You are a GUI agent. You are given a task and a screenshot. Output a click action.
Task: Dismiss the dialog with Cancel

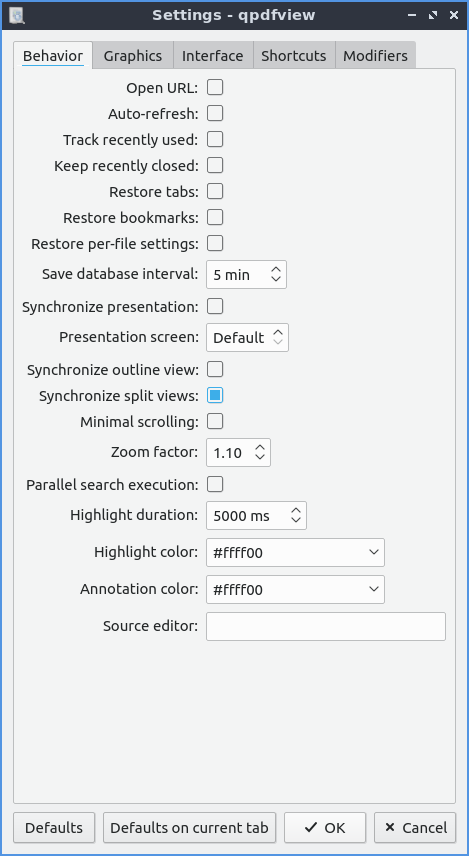pos(415,828)
